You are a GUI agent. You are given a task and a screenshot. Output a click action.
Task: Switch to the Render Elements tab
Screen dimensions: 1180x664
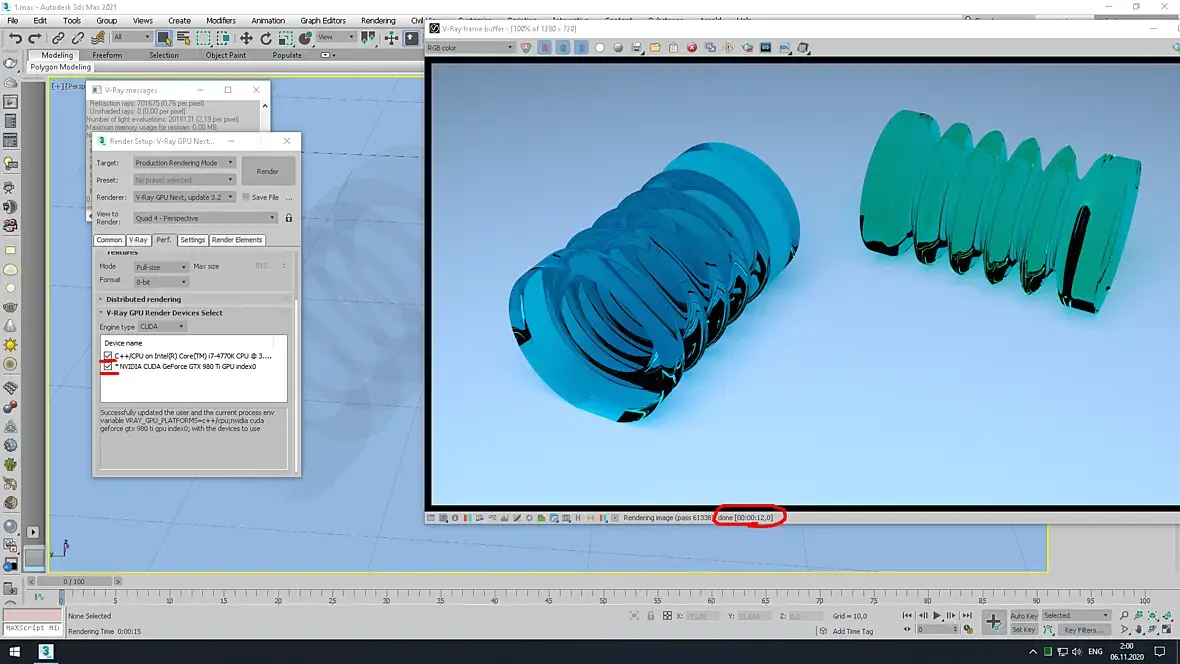[x=237, y=240]
